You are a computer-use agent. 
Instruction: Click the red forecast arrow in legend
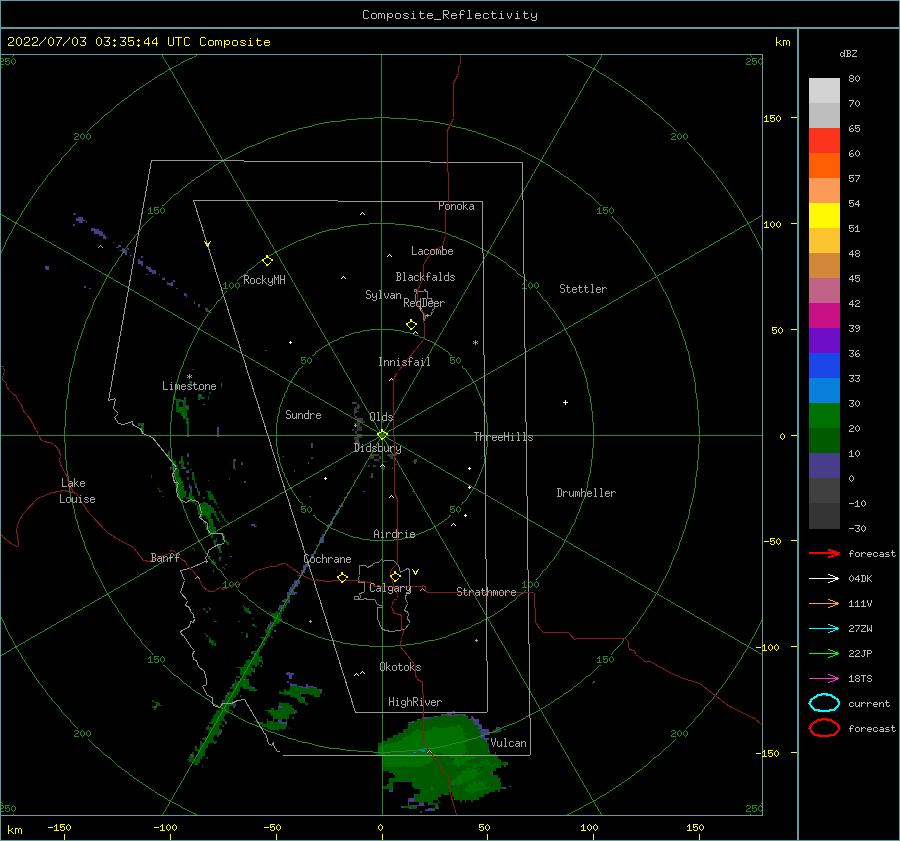point(824,553)
